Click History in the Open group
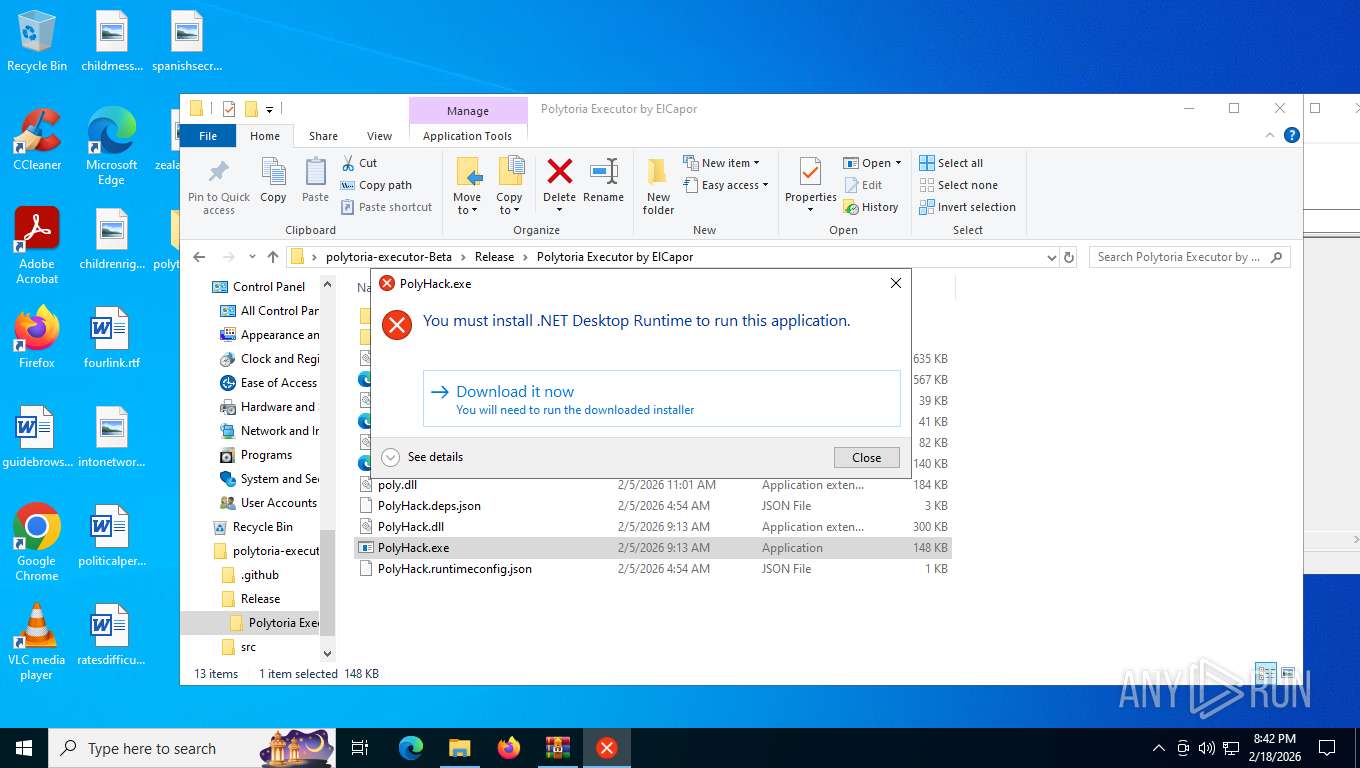Viewport: 1360px width, 768px height. pyautogui.click(x=871, y=207)
